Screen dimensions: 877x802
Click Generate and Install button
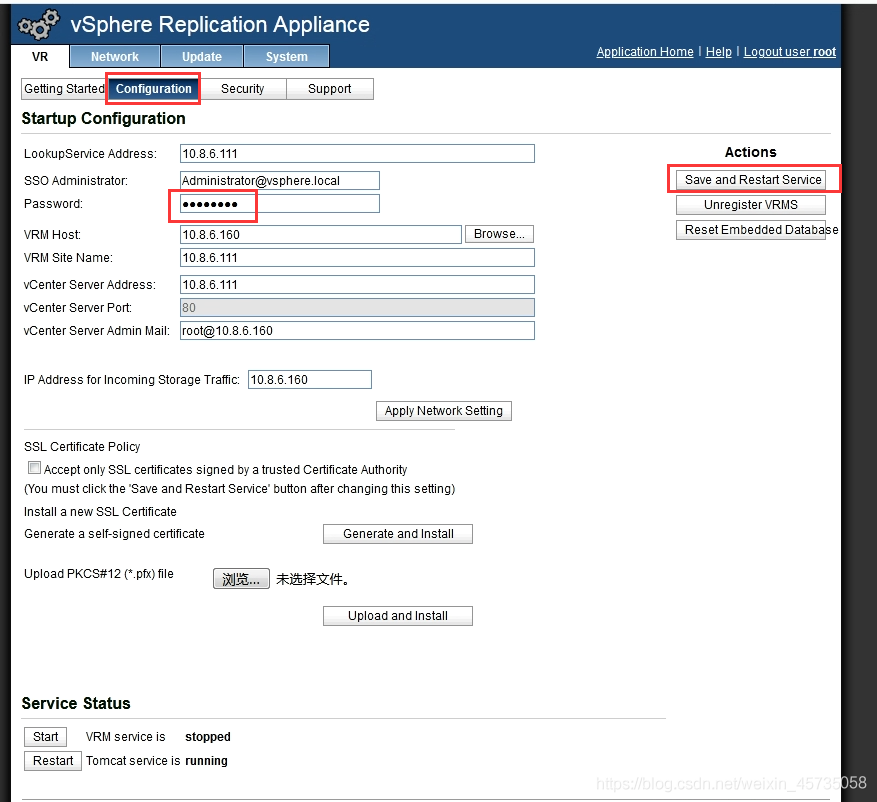(398, 534)
